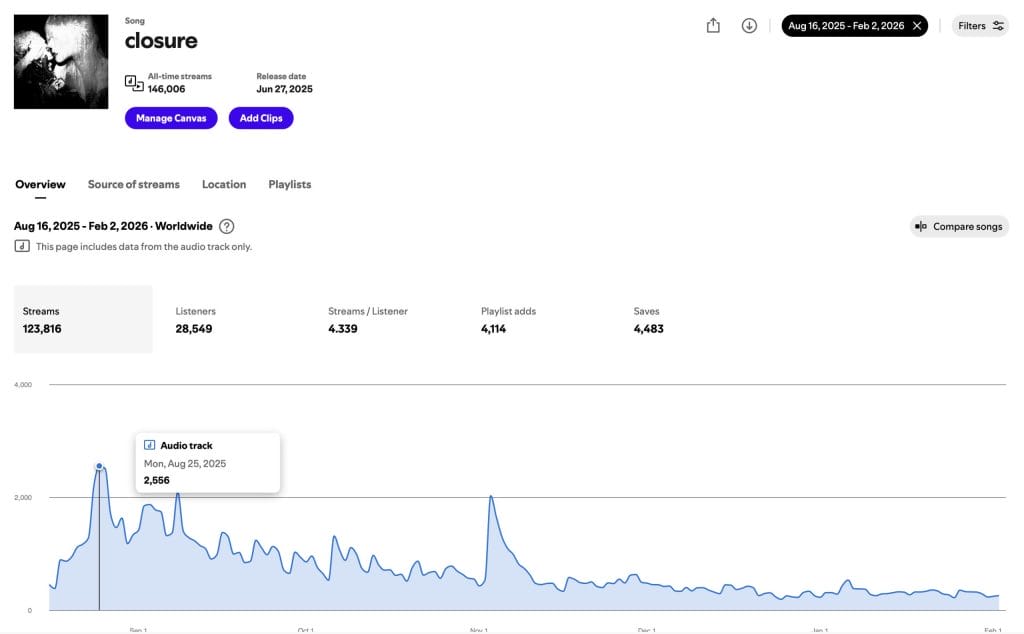
Task: Clear the date range with X icon
Action: (916, 26)
